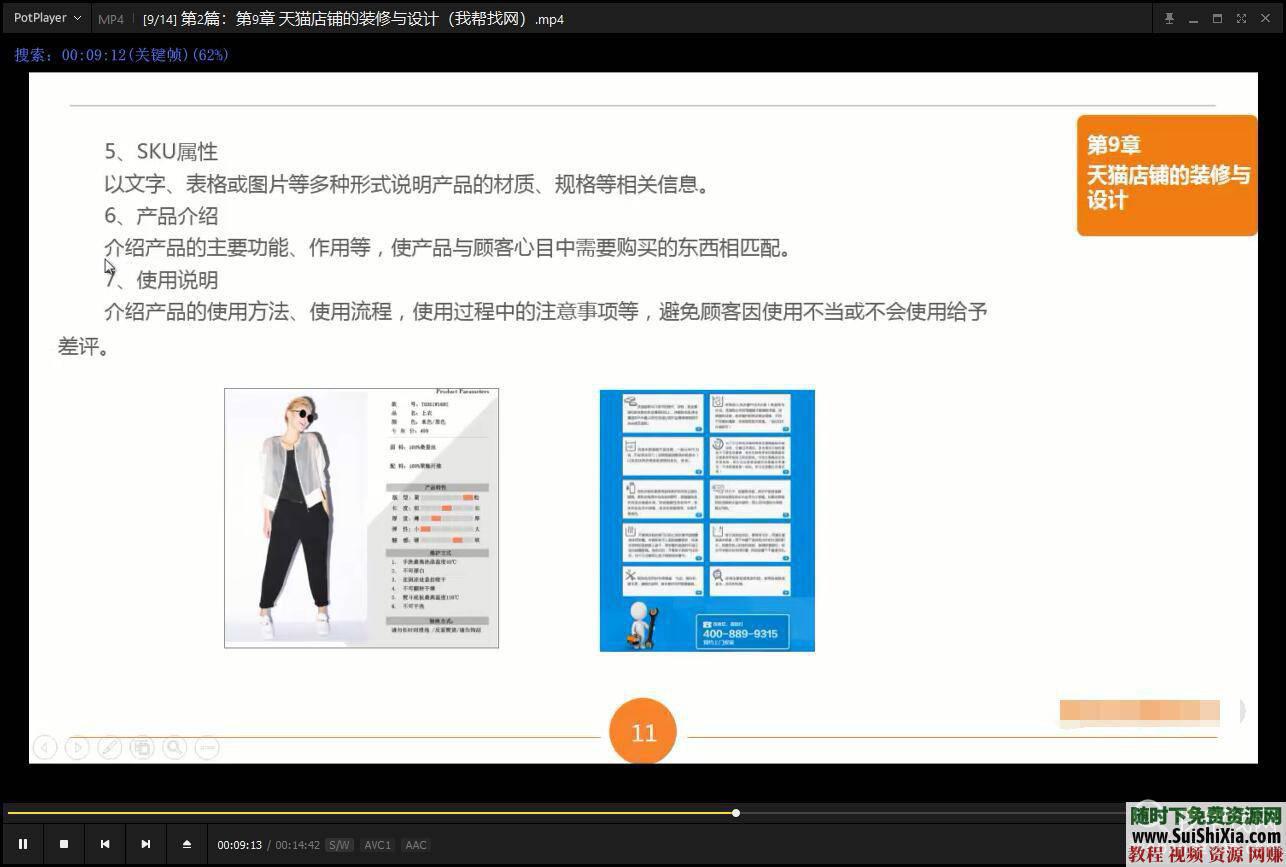Viewport: 1286px width, 867px height.
Task: Skip to the next file in playlist
Action: (146, 844)
